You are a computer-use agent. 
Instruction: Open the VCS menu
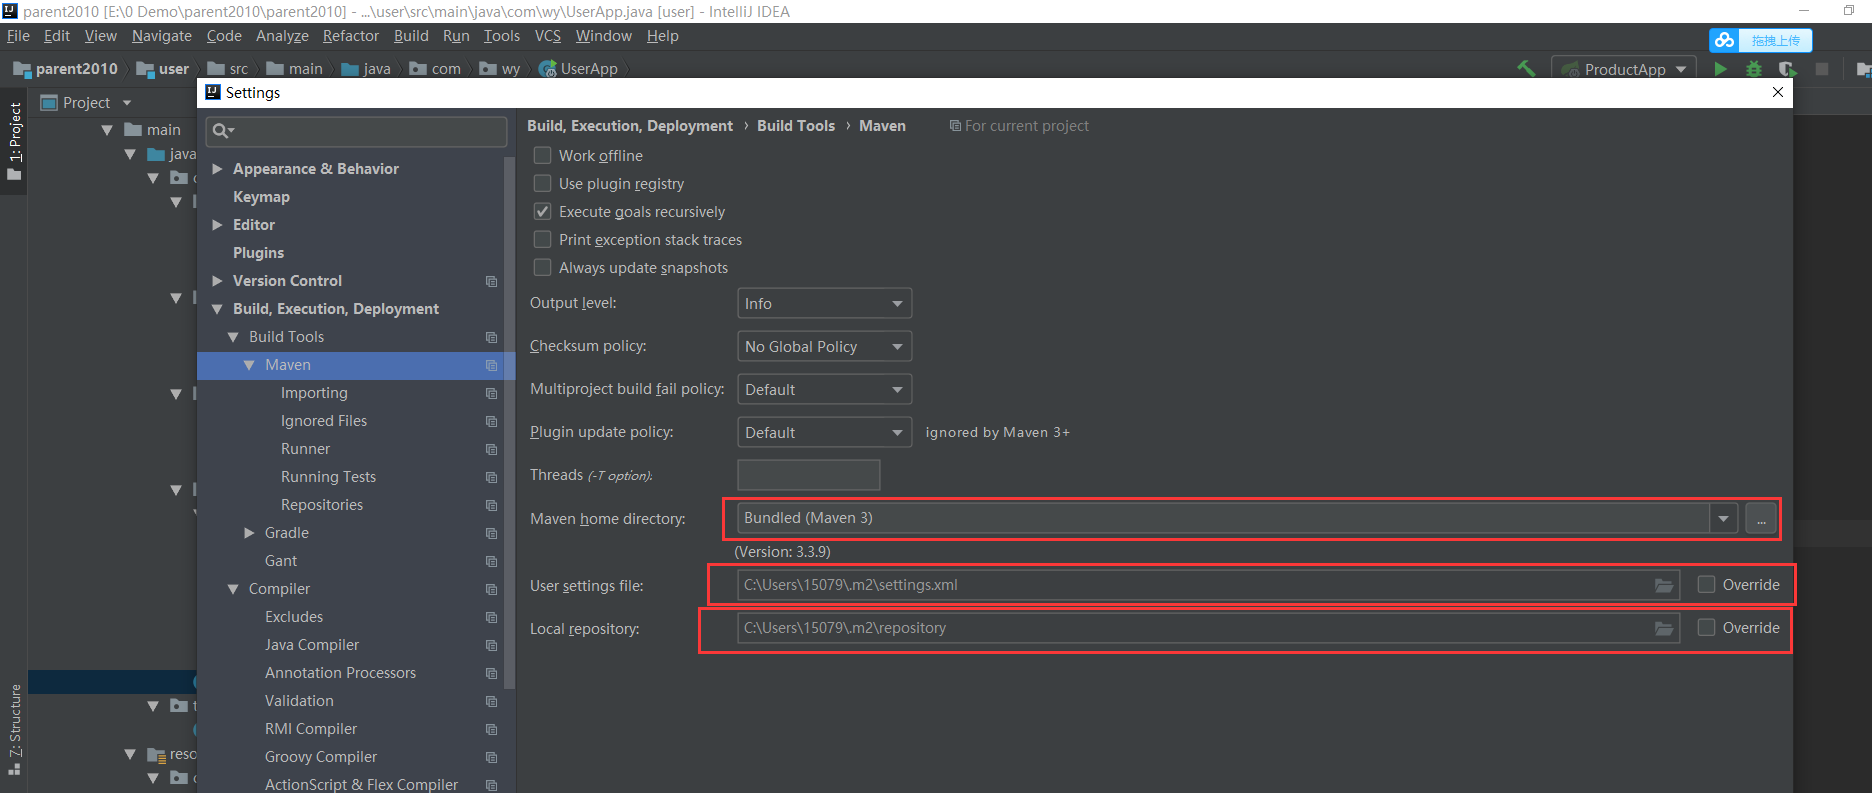coord(548,36)
